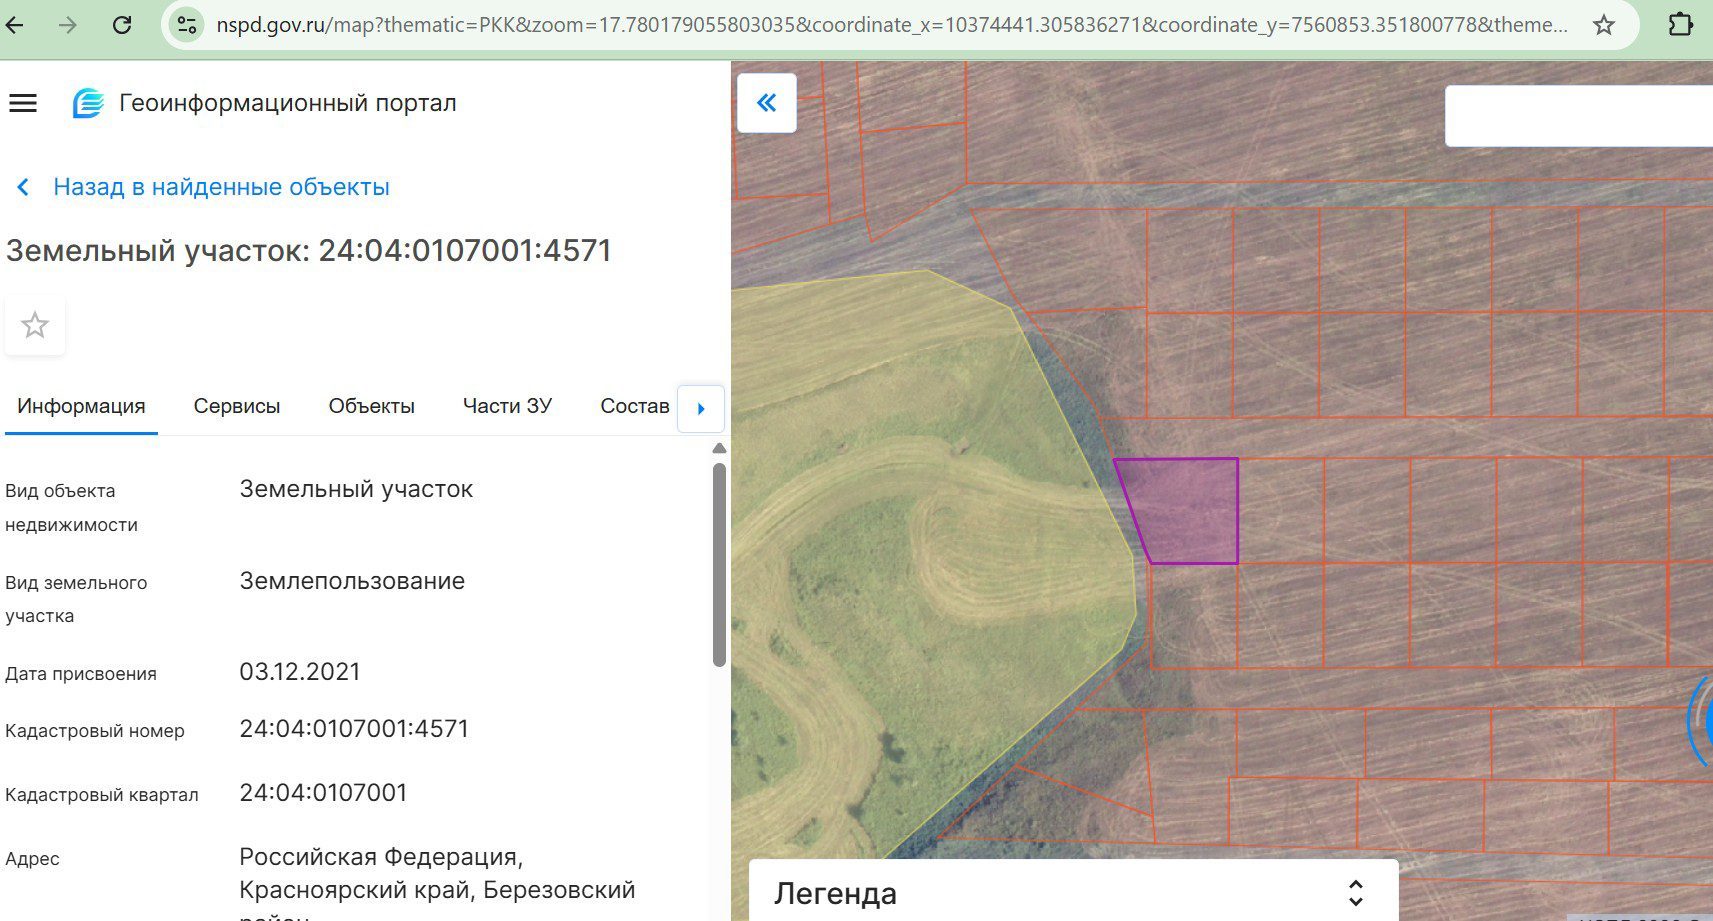Show more tabs with right arrow
Screen dimensions: 1713x921
pyautogui.click(x=701, y=408)
